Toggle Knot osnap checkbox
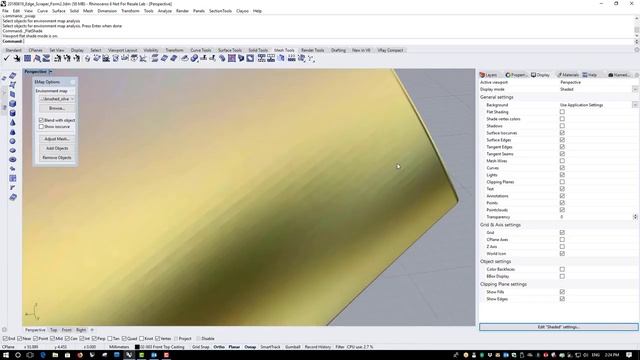The width and height of the screenshot is (640, 360). 141,339
